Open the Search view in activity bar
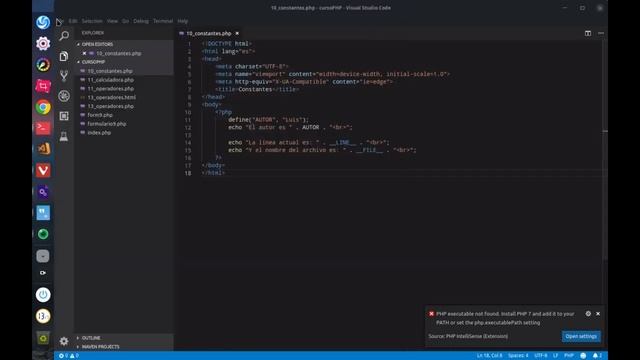The width and height of the screenshot is (640, 360). coord(64,36)
